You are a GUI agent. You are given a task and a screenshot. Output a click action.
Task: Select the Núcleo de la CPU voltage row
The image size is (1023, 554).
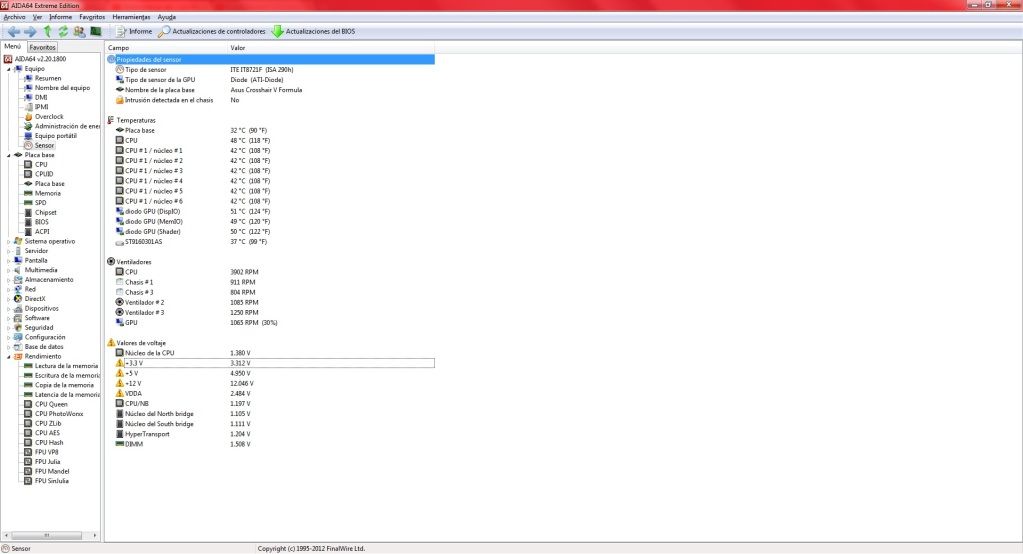click(x=271, y=353)
